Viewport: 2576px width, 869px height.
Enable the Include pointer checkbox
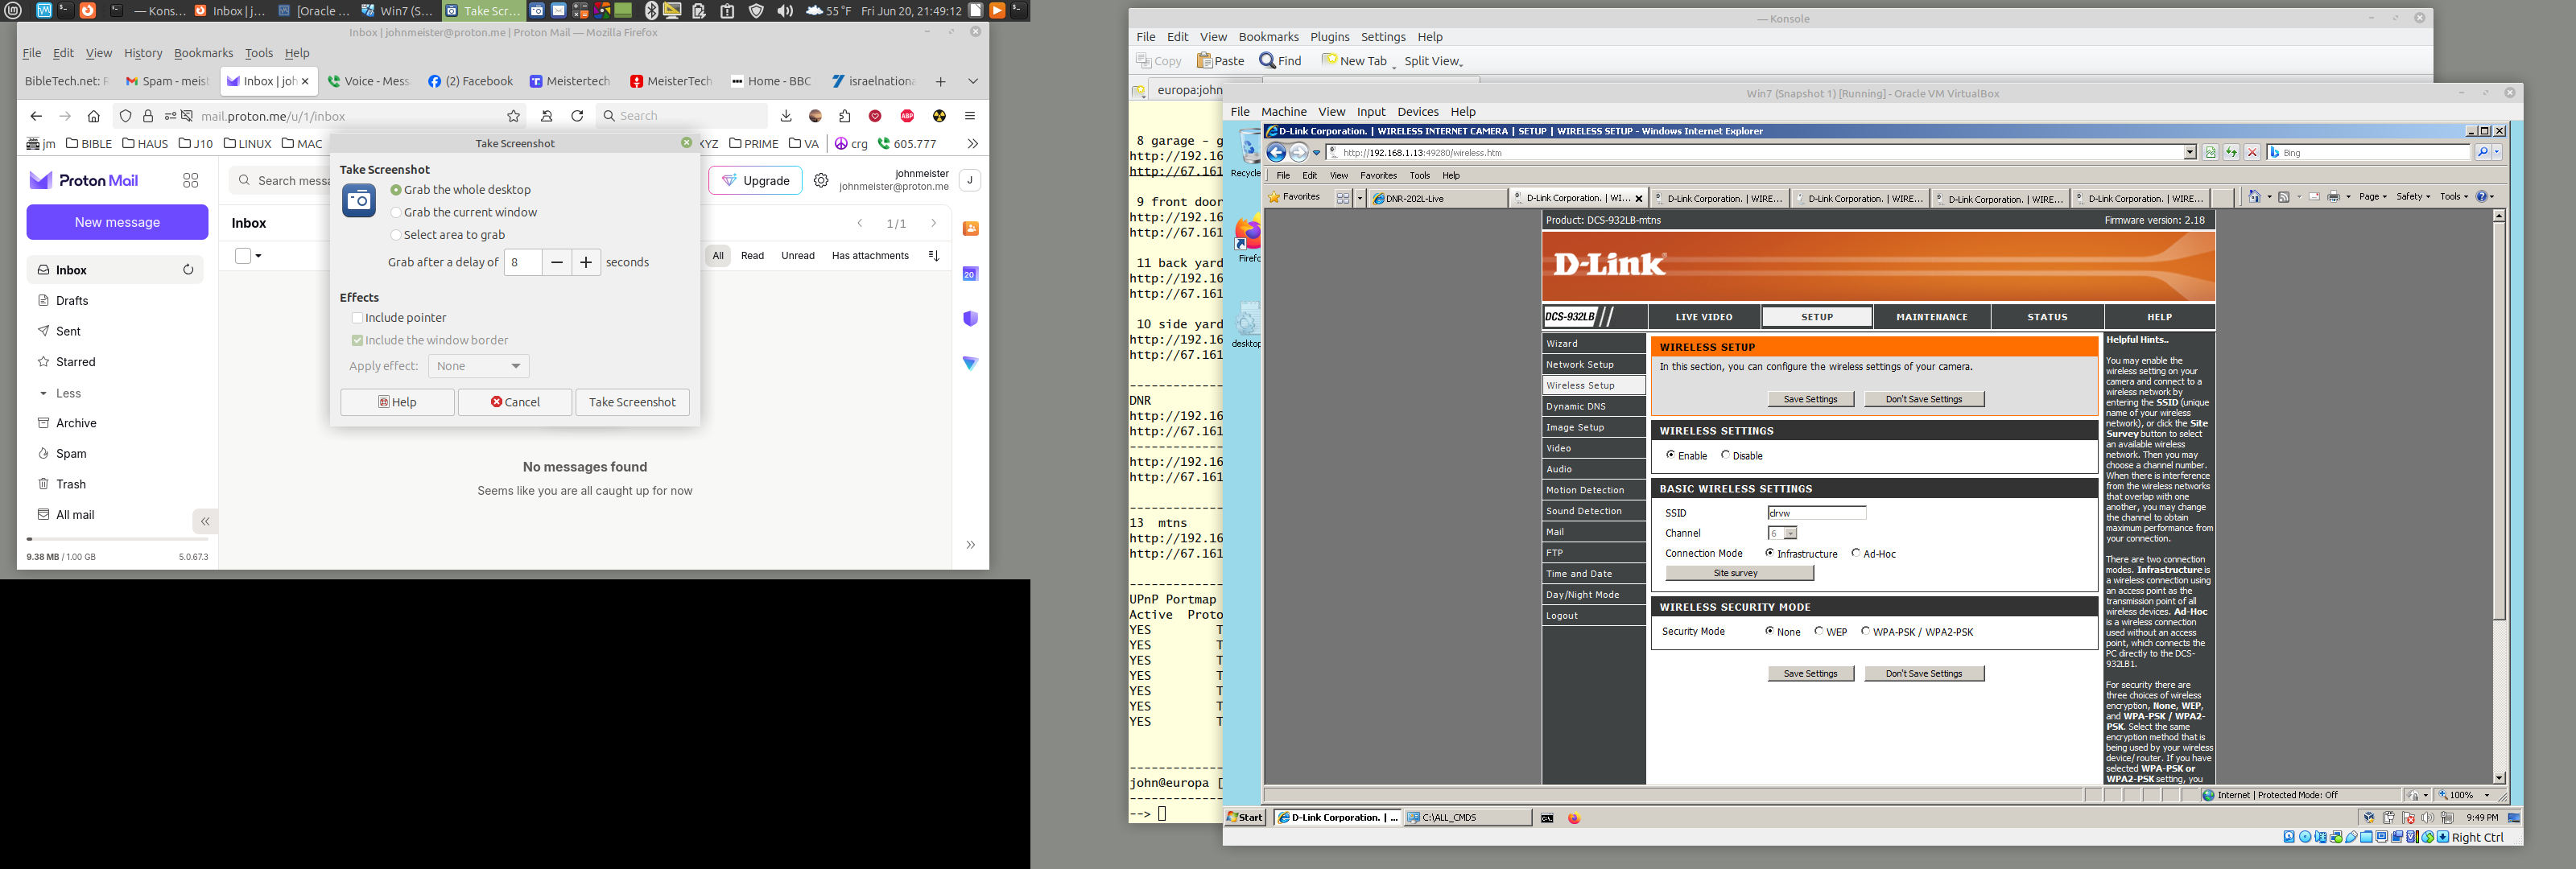click(x=357, y=318)
